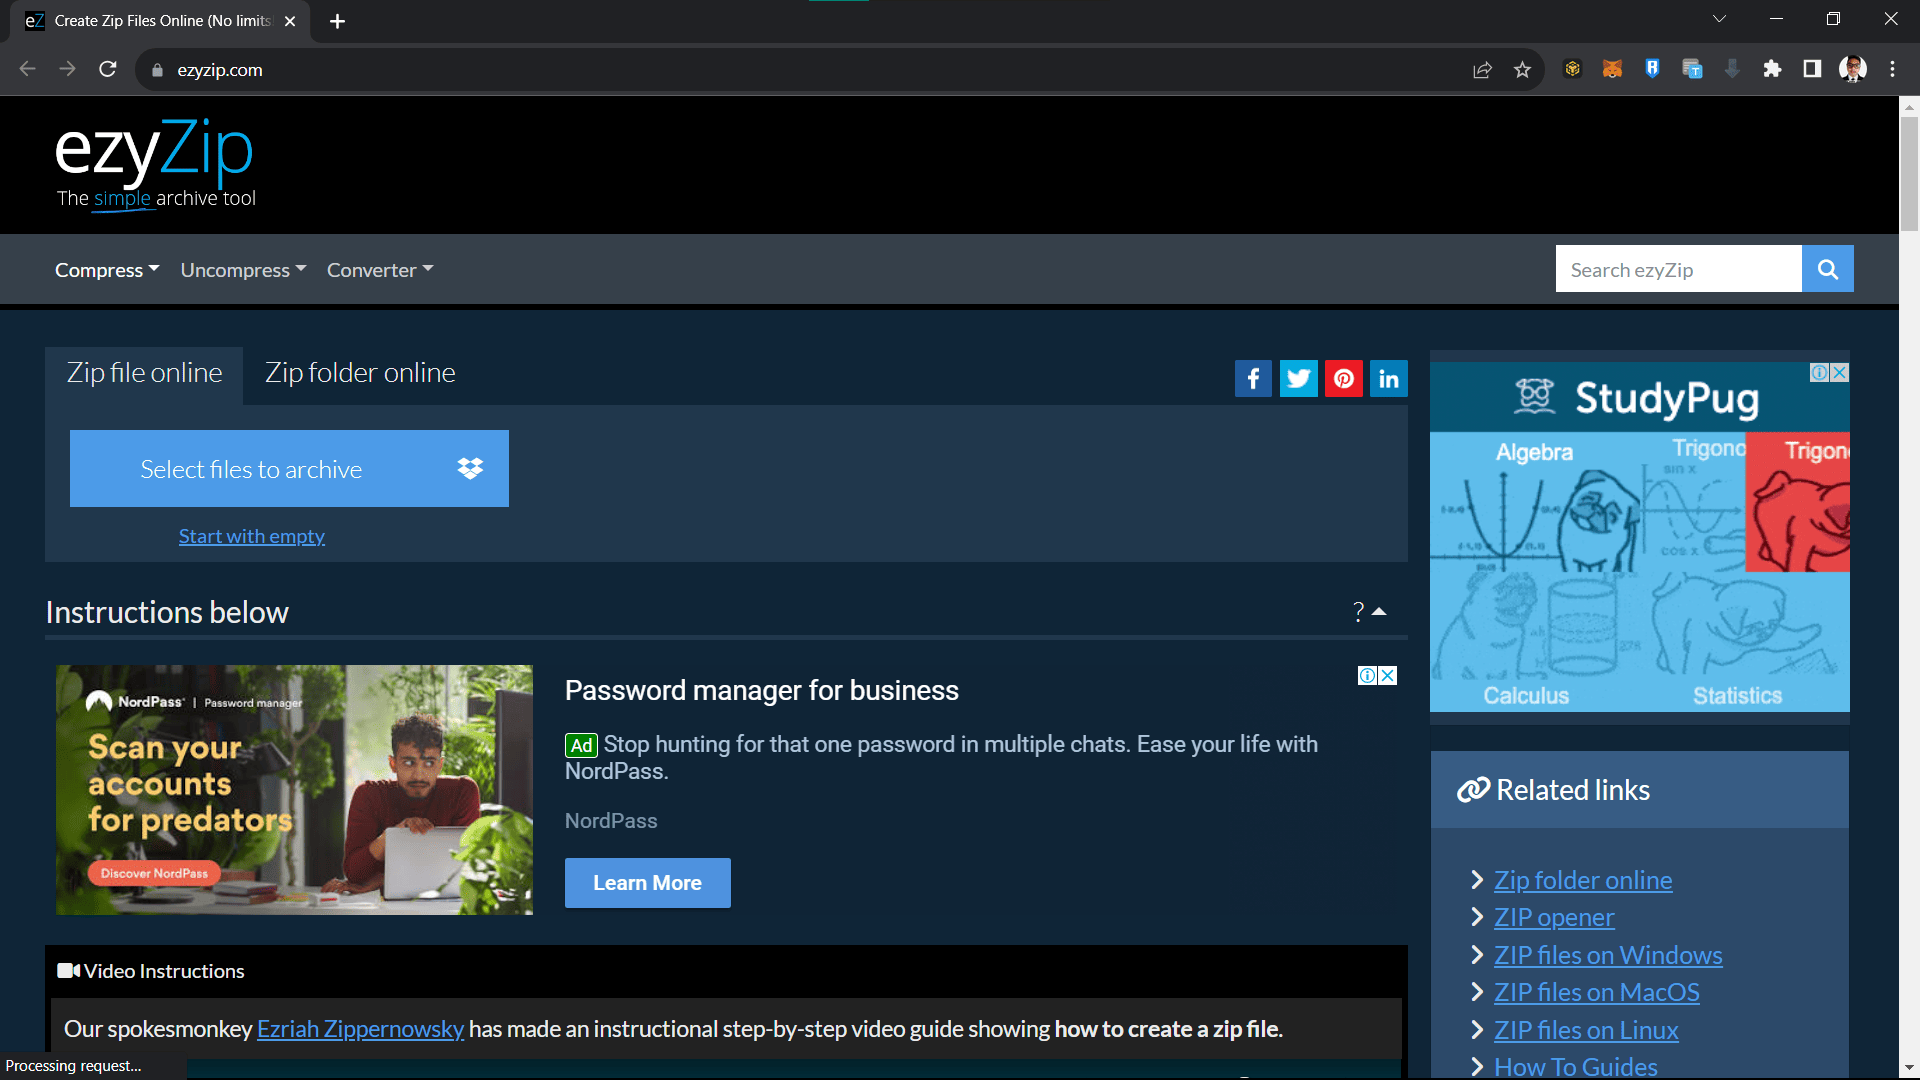Select the Zip file online tab
Viewport: 1920px width, 1080px height.
144,372
